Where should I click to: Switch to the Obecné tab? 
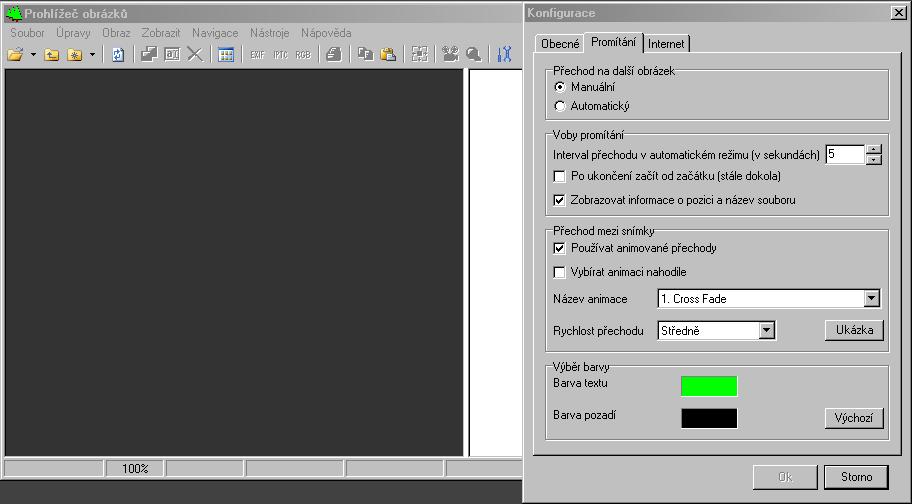pos(560,44)
